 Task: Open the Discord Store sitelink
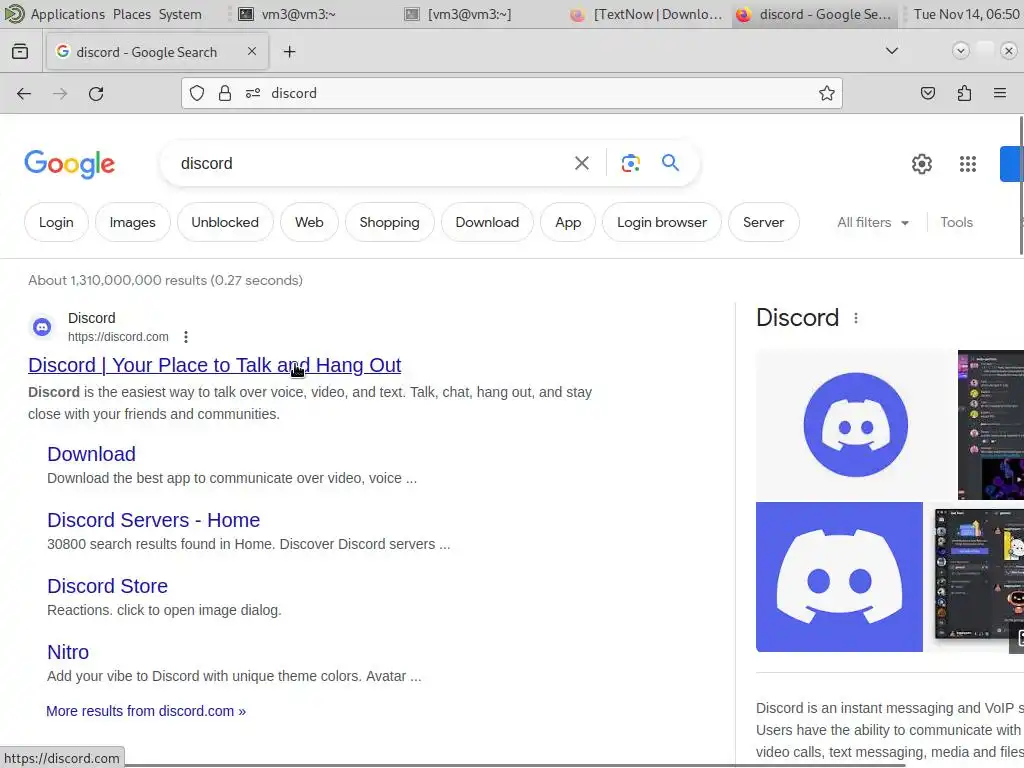(107, 586)
